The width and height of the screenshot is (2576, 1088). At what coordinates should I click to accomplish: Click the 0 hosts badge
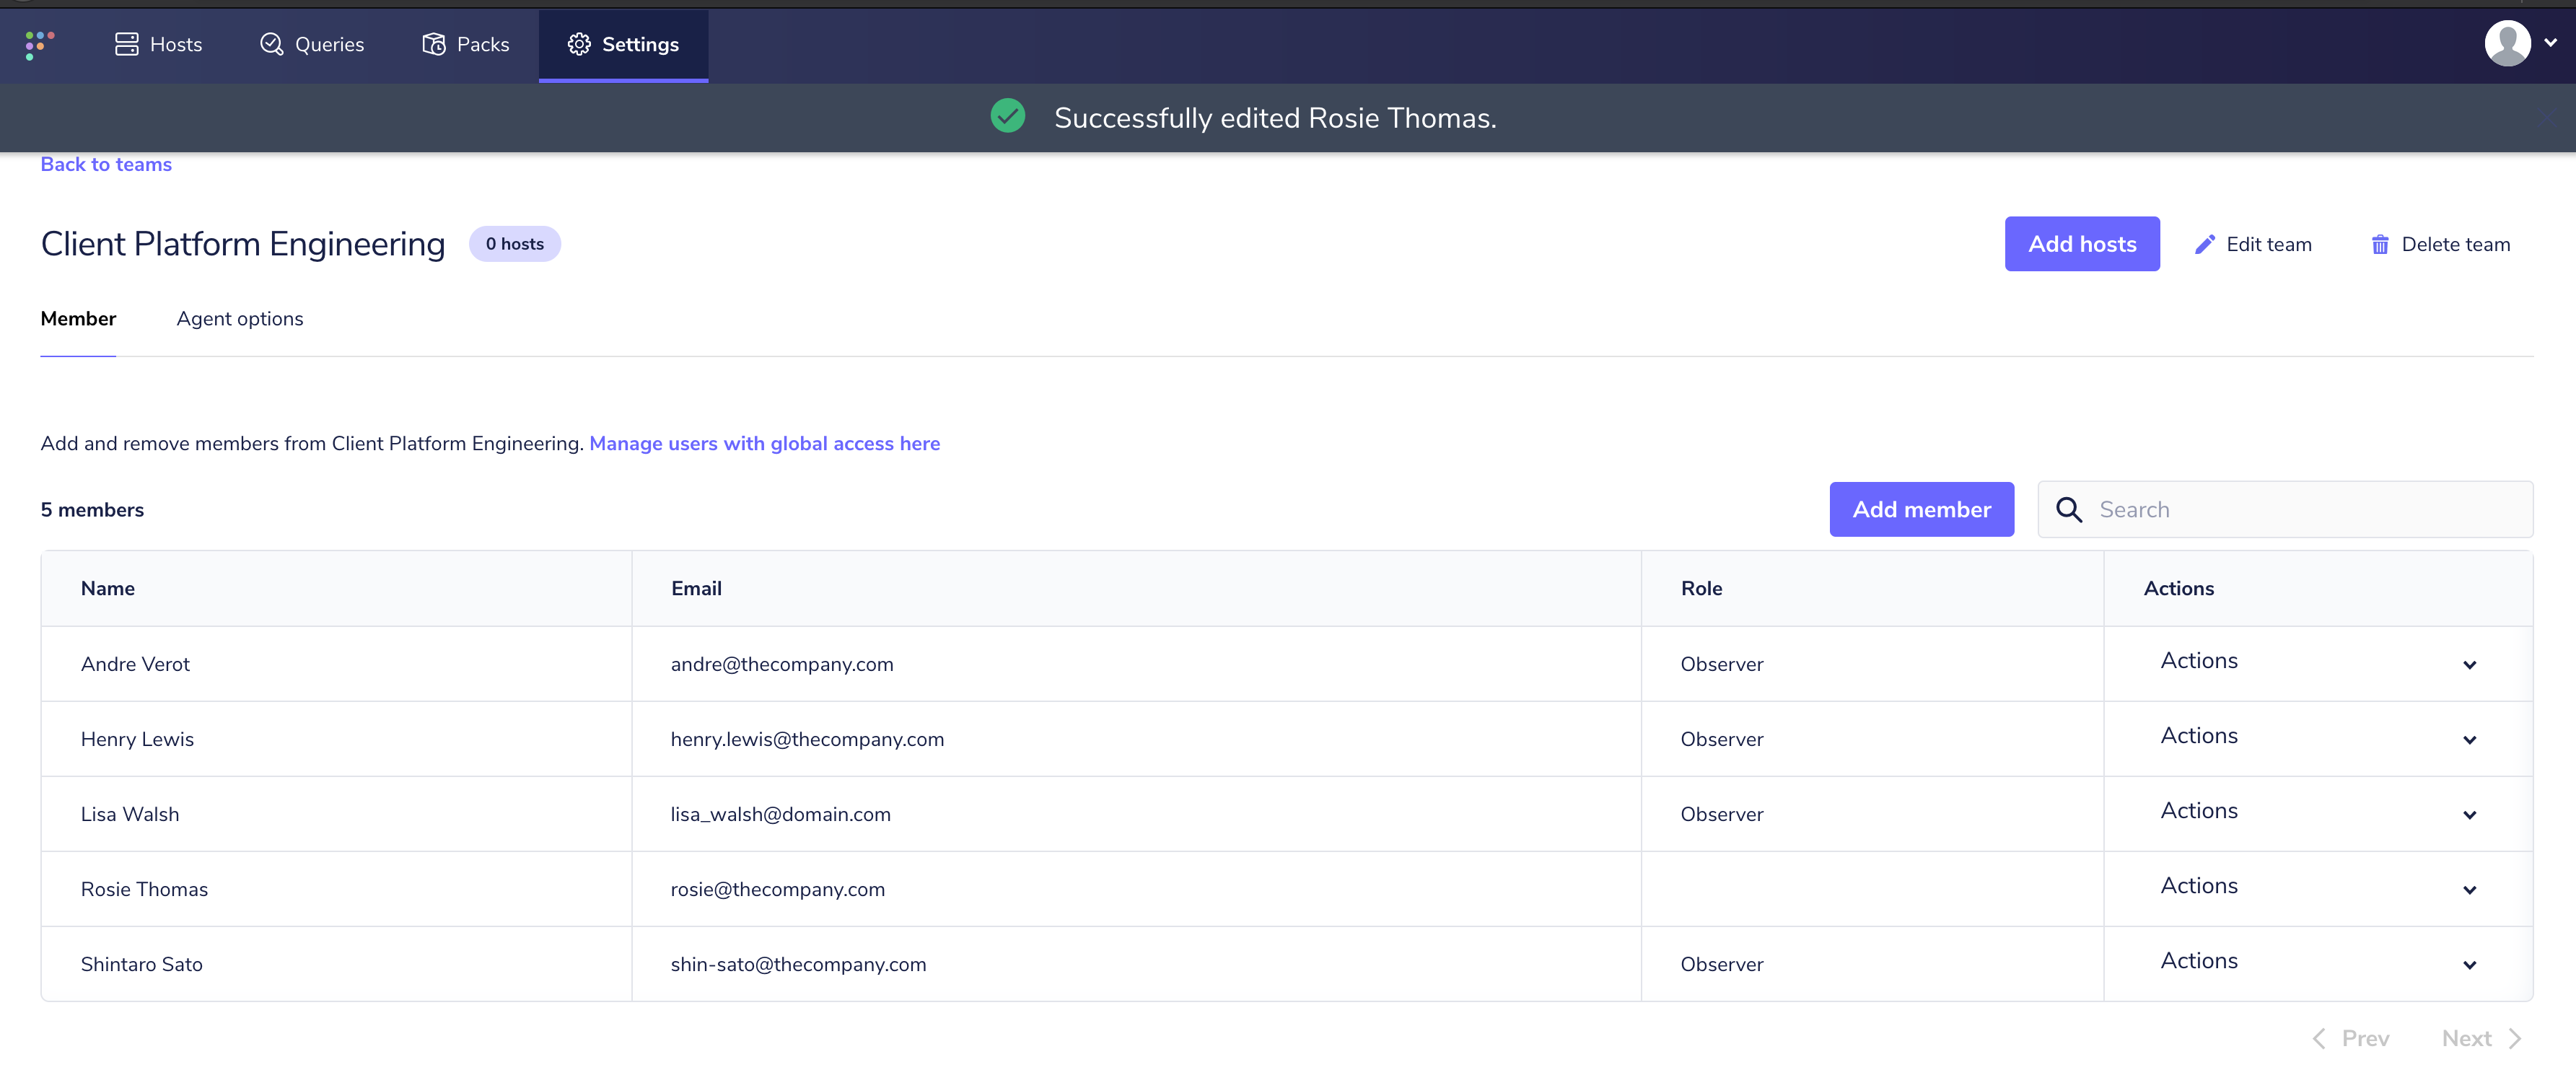pyautogui.click(x=515, y=244)
